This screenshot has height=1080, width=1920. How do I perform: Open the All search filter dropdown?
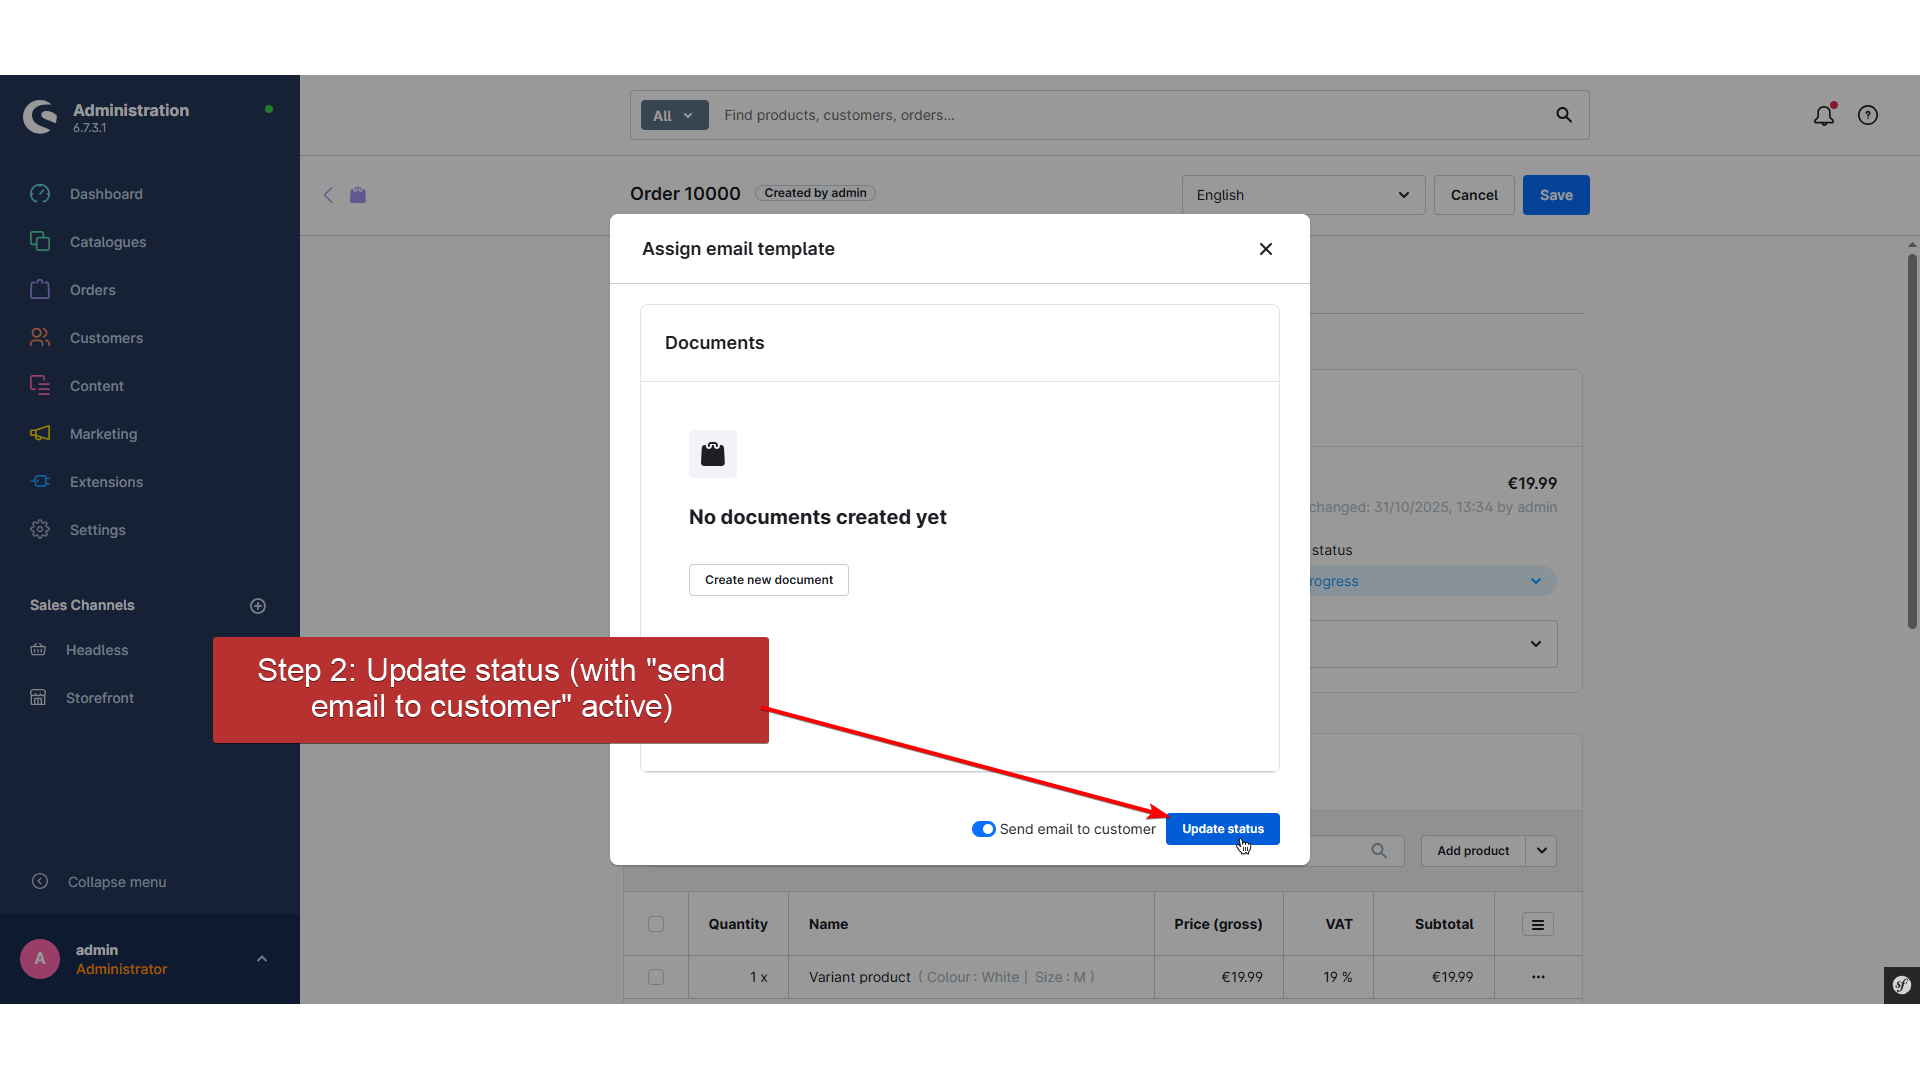click(x=674, y=116)
